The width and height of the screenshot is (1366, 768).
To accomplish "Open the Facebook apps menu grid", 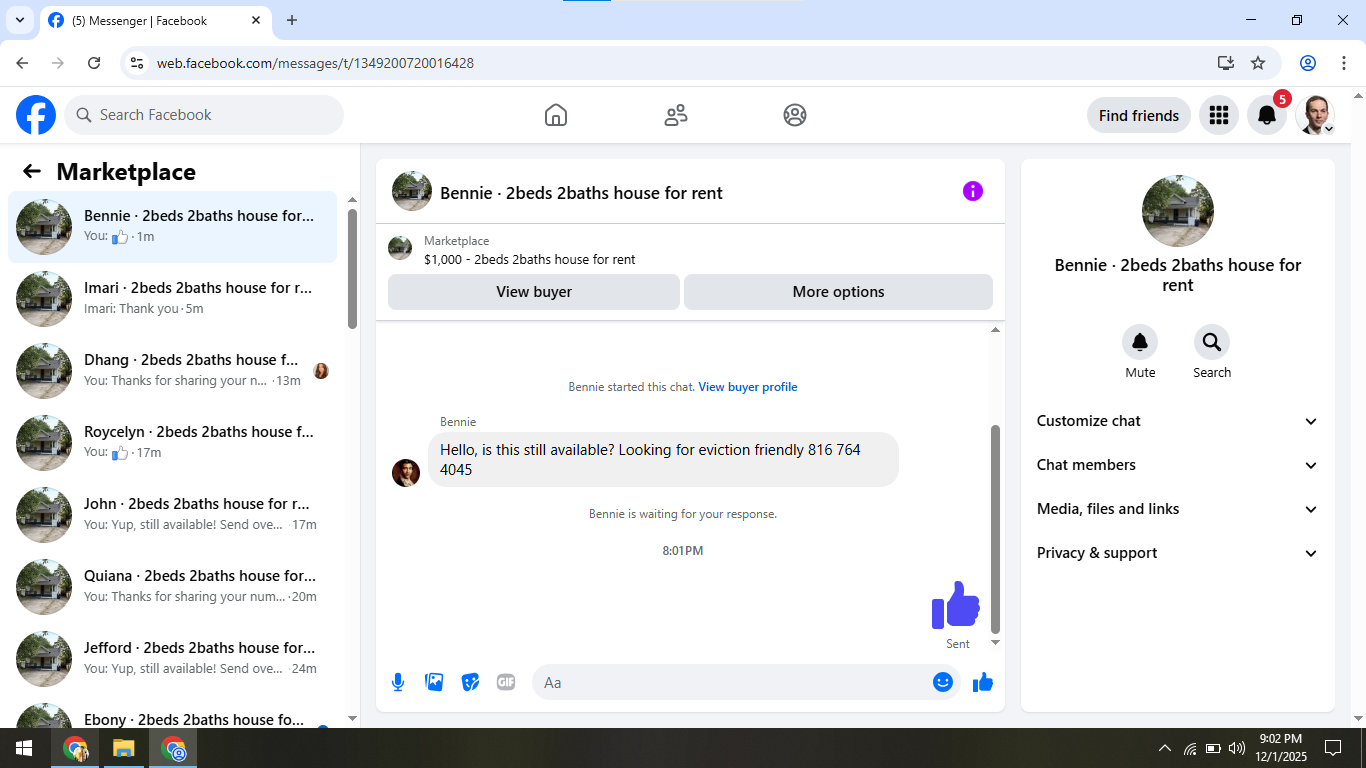I will tap(1218, 115).
